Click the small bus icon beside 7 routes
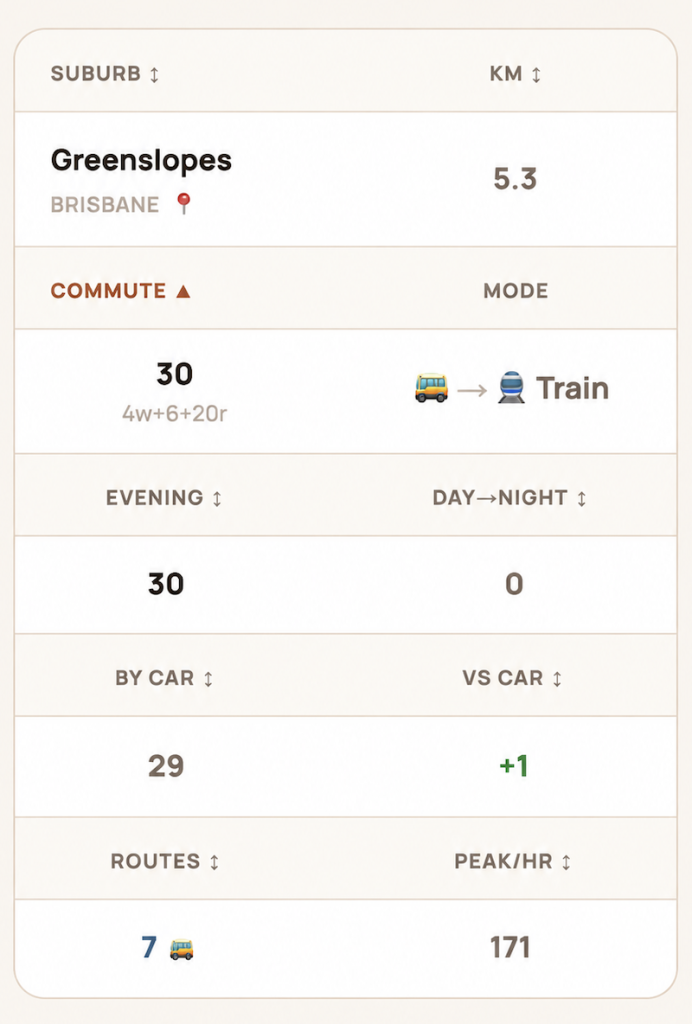 click(x=181, y=948)
